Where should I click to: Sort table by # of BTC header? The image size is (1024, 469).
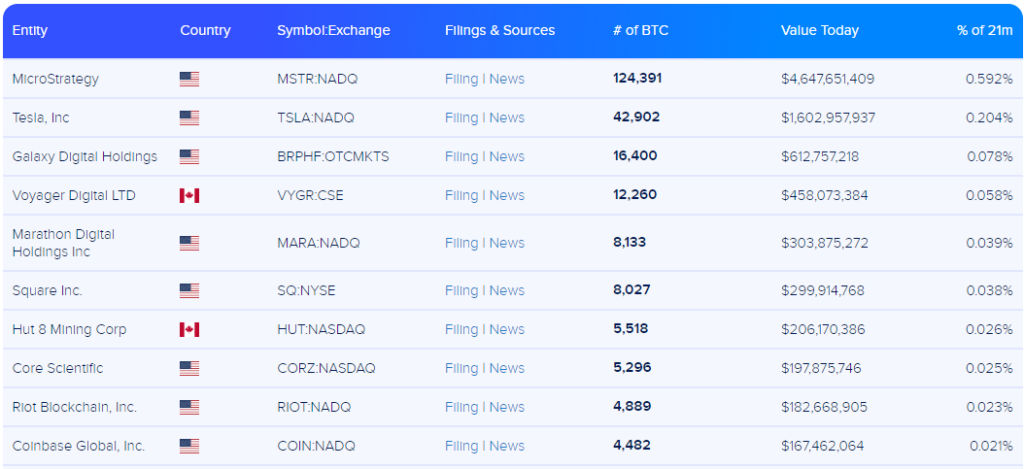tap(640, 30)
